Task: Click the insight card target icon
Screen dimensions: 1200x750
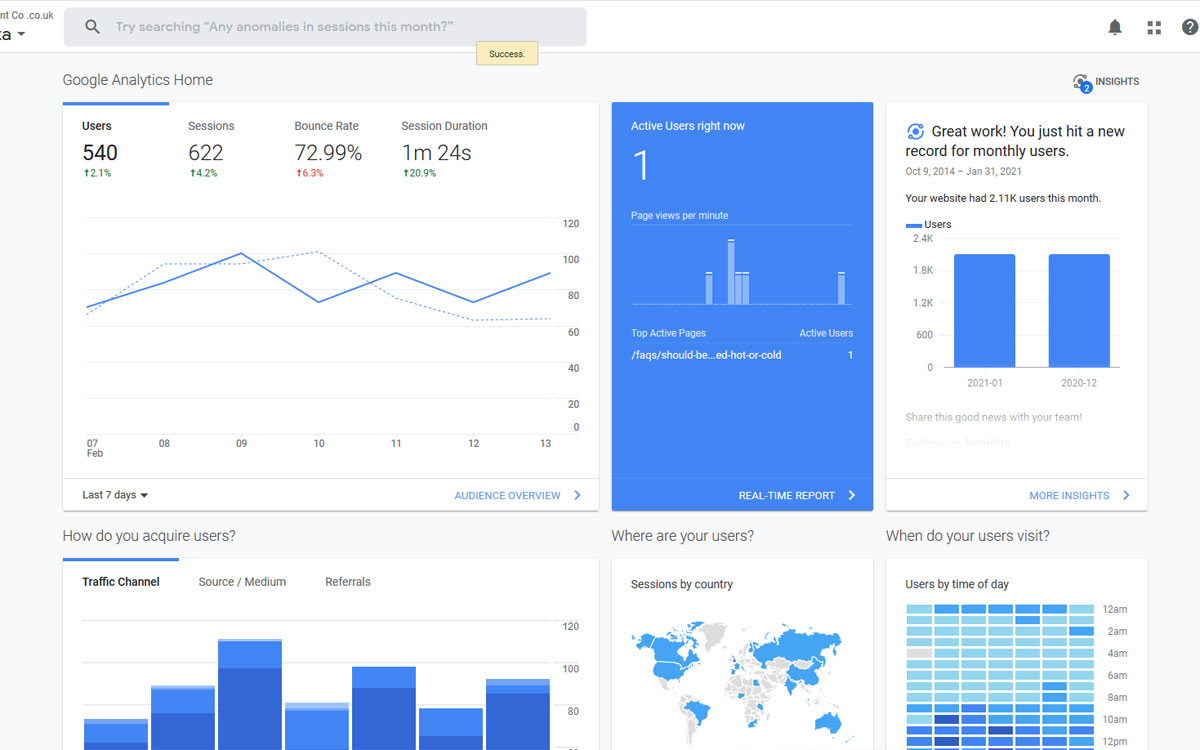Action: coord(915,131)
